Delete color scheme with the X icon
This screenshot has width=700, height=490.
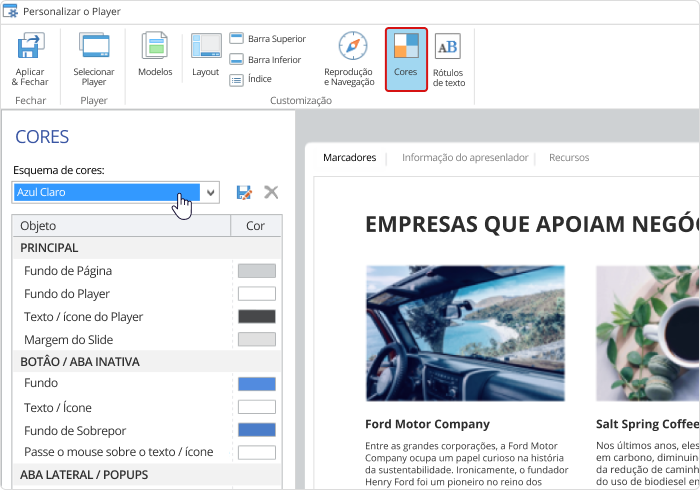tap(271, 192)
